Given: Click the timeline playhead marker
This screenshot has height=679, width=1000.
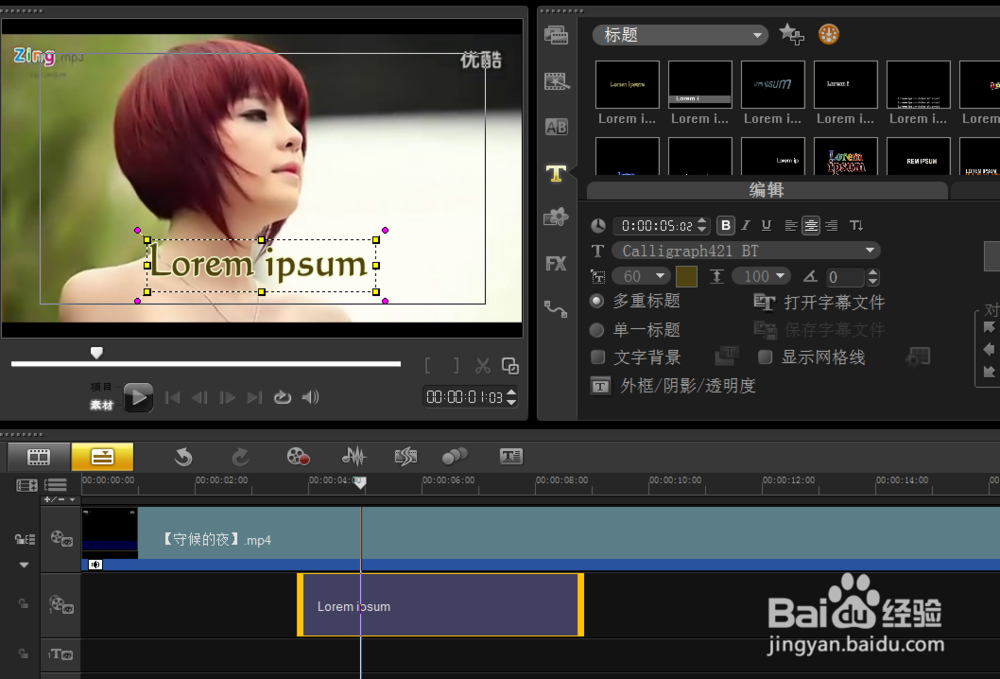Looking at the screenshot, I should [360, 483].
